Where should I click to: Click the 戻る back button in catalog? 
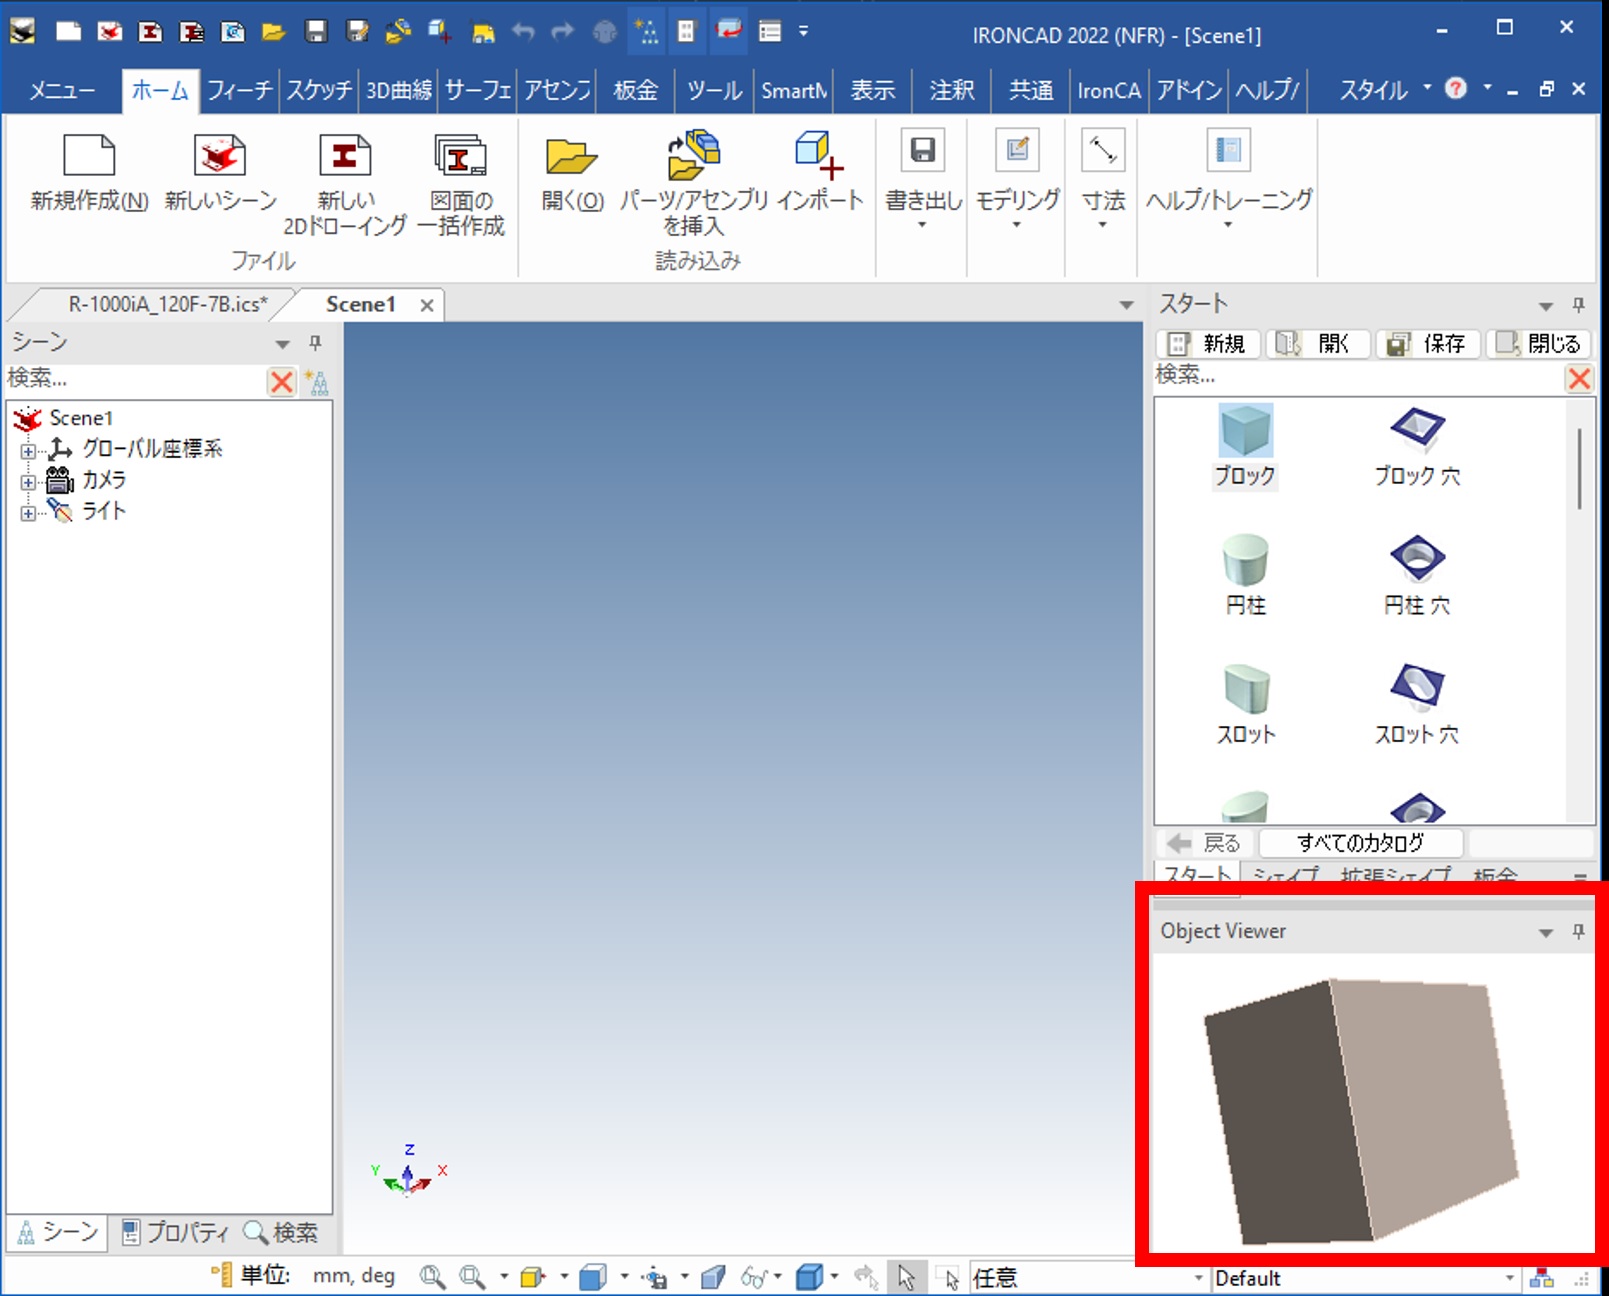[x=1205, y=843]
